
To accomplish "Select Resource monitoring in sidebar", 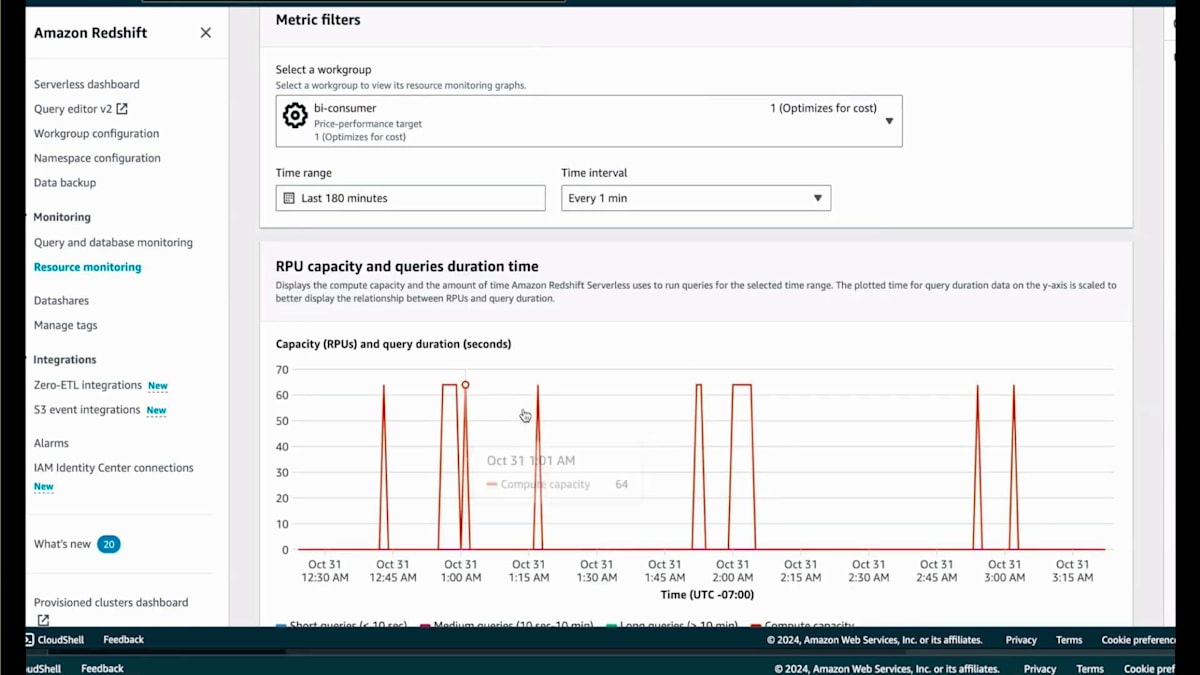I will click(88, 267).
